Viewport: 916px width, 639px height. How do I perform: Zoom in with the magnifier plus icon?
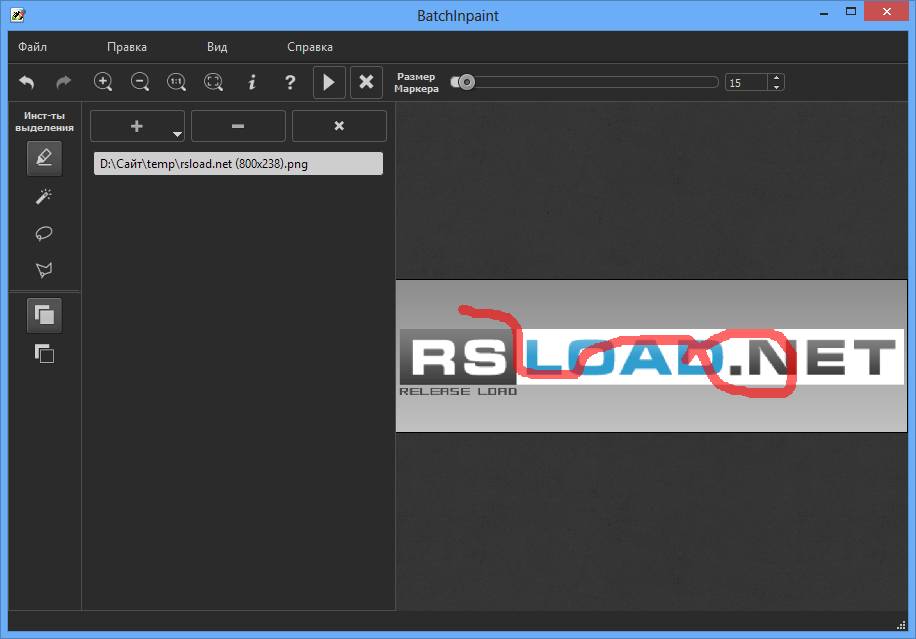[x=103, y=82]
